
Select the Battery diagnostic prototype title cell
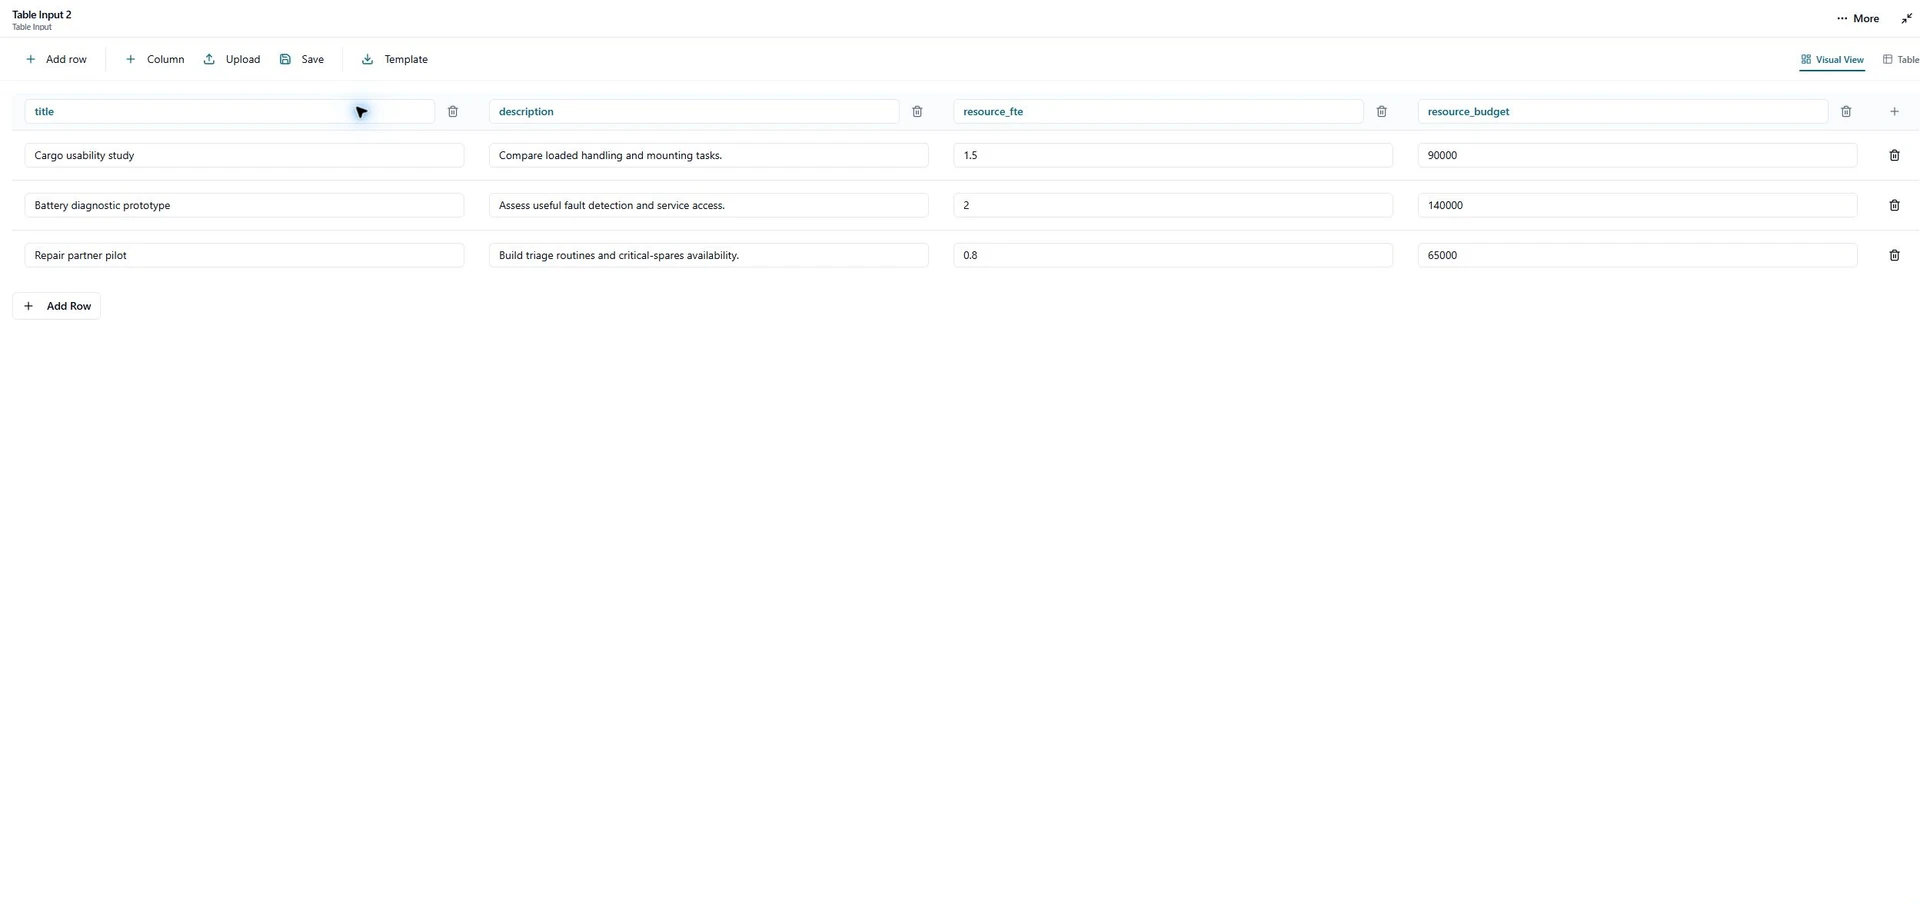pyautogui.click(x=244, y=206)
